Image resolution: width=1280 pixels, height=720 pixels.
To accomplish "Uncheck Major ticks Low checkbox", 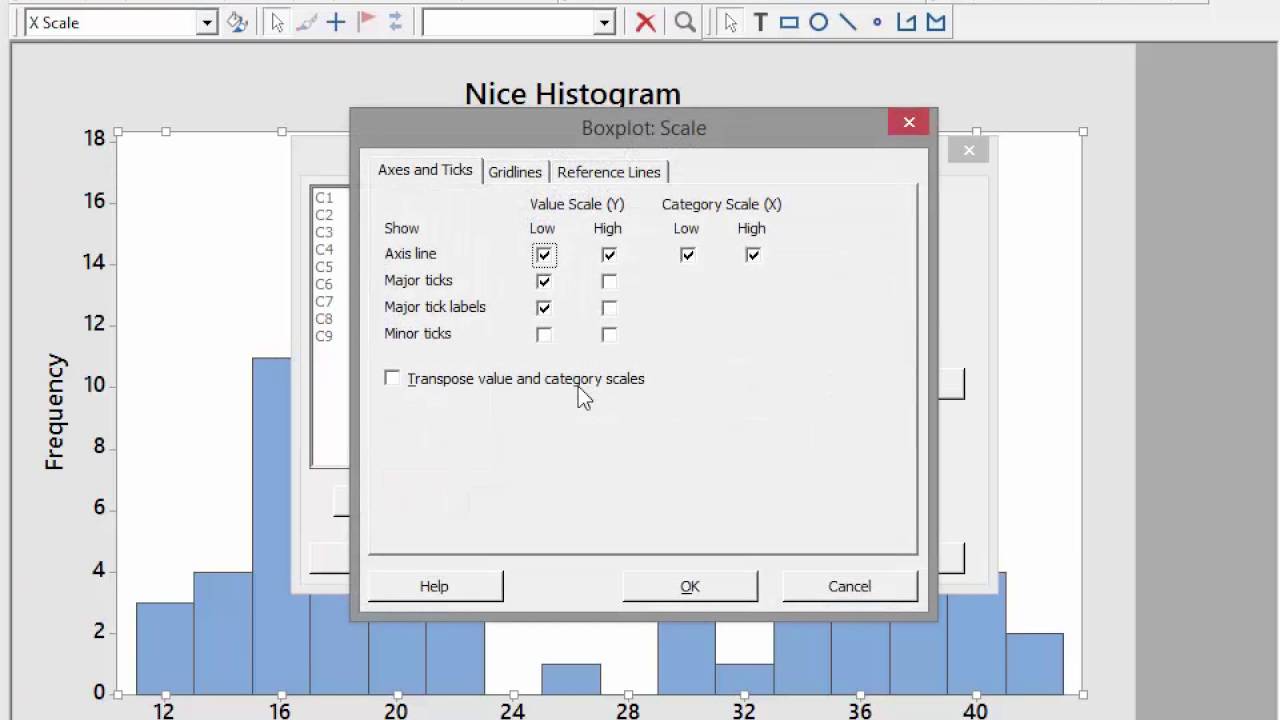I will tap(544, 281).
